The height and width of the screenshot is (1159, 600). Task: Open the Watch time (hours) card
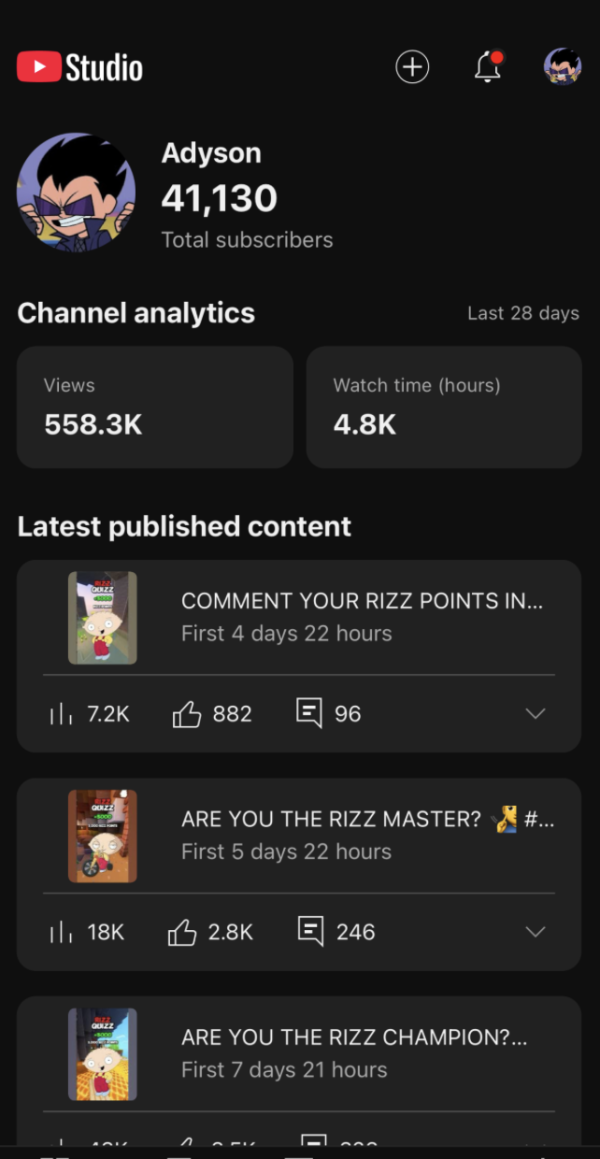click(443, 407)
